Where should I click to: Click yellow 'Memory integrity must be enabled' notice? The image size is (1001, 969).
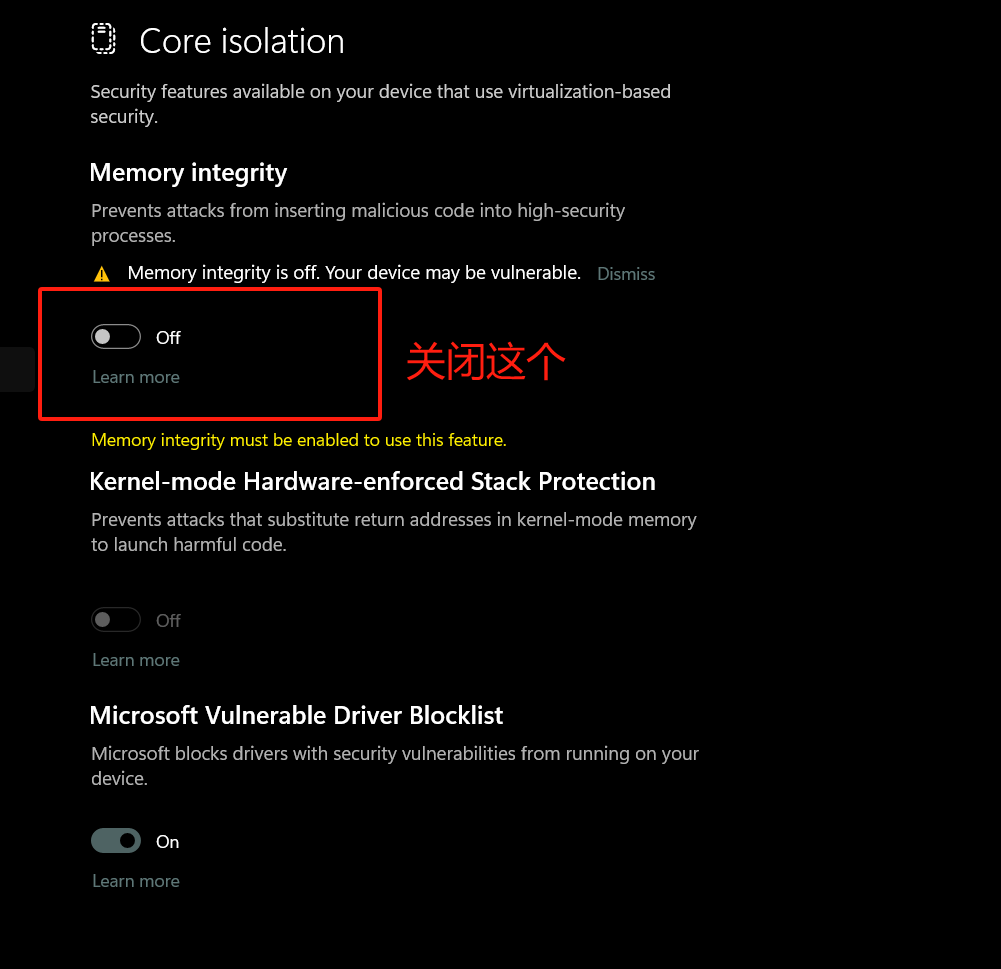coord(298,440)
